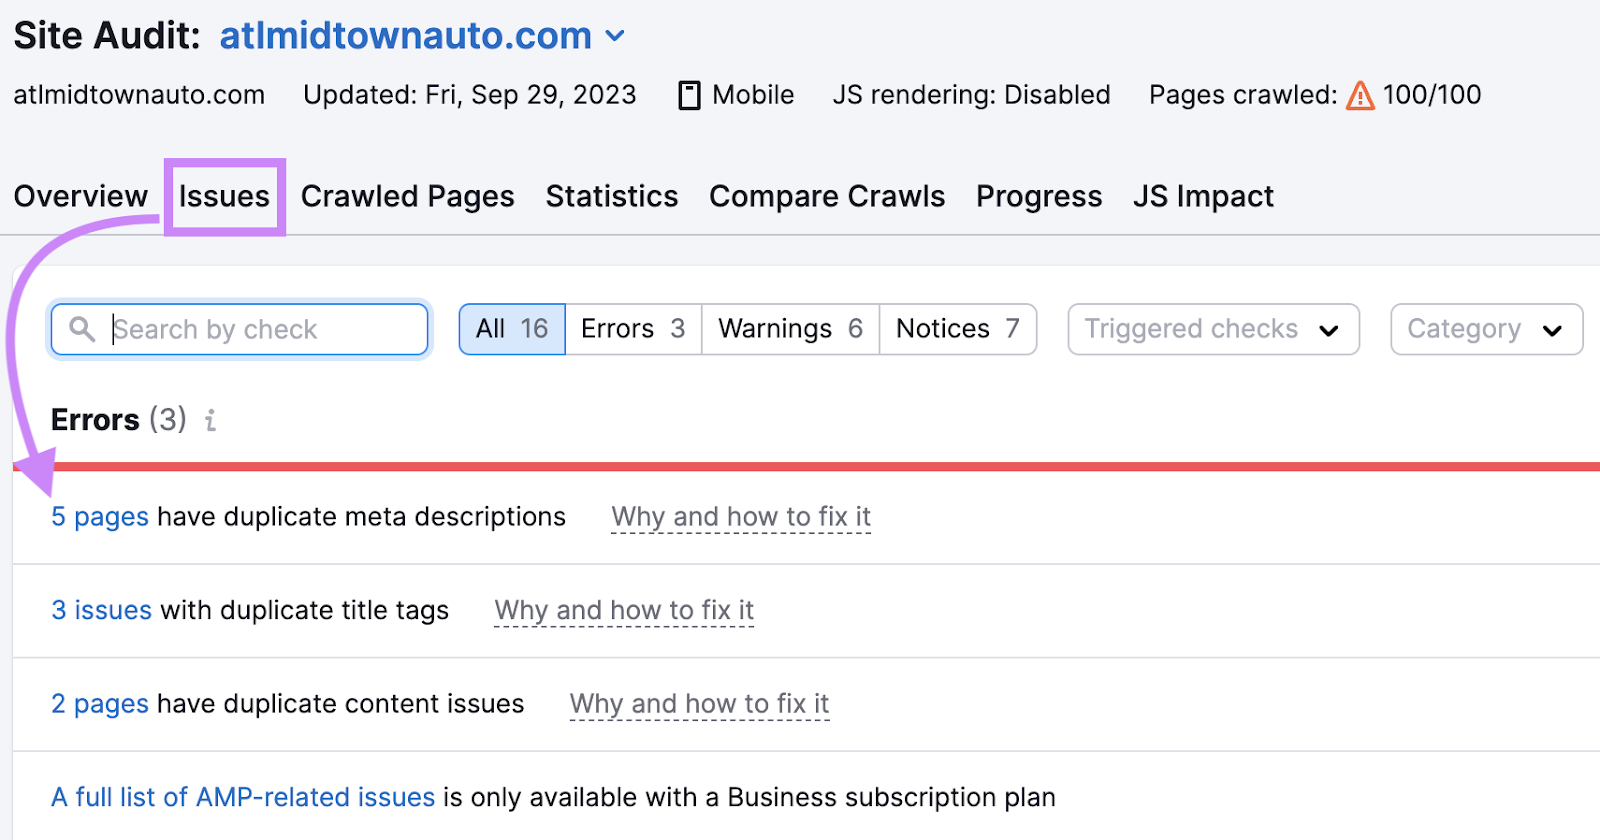Open the JS Impact tab
The width and height of the screenshot is (1600, 840).
pos(1203,196)
